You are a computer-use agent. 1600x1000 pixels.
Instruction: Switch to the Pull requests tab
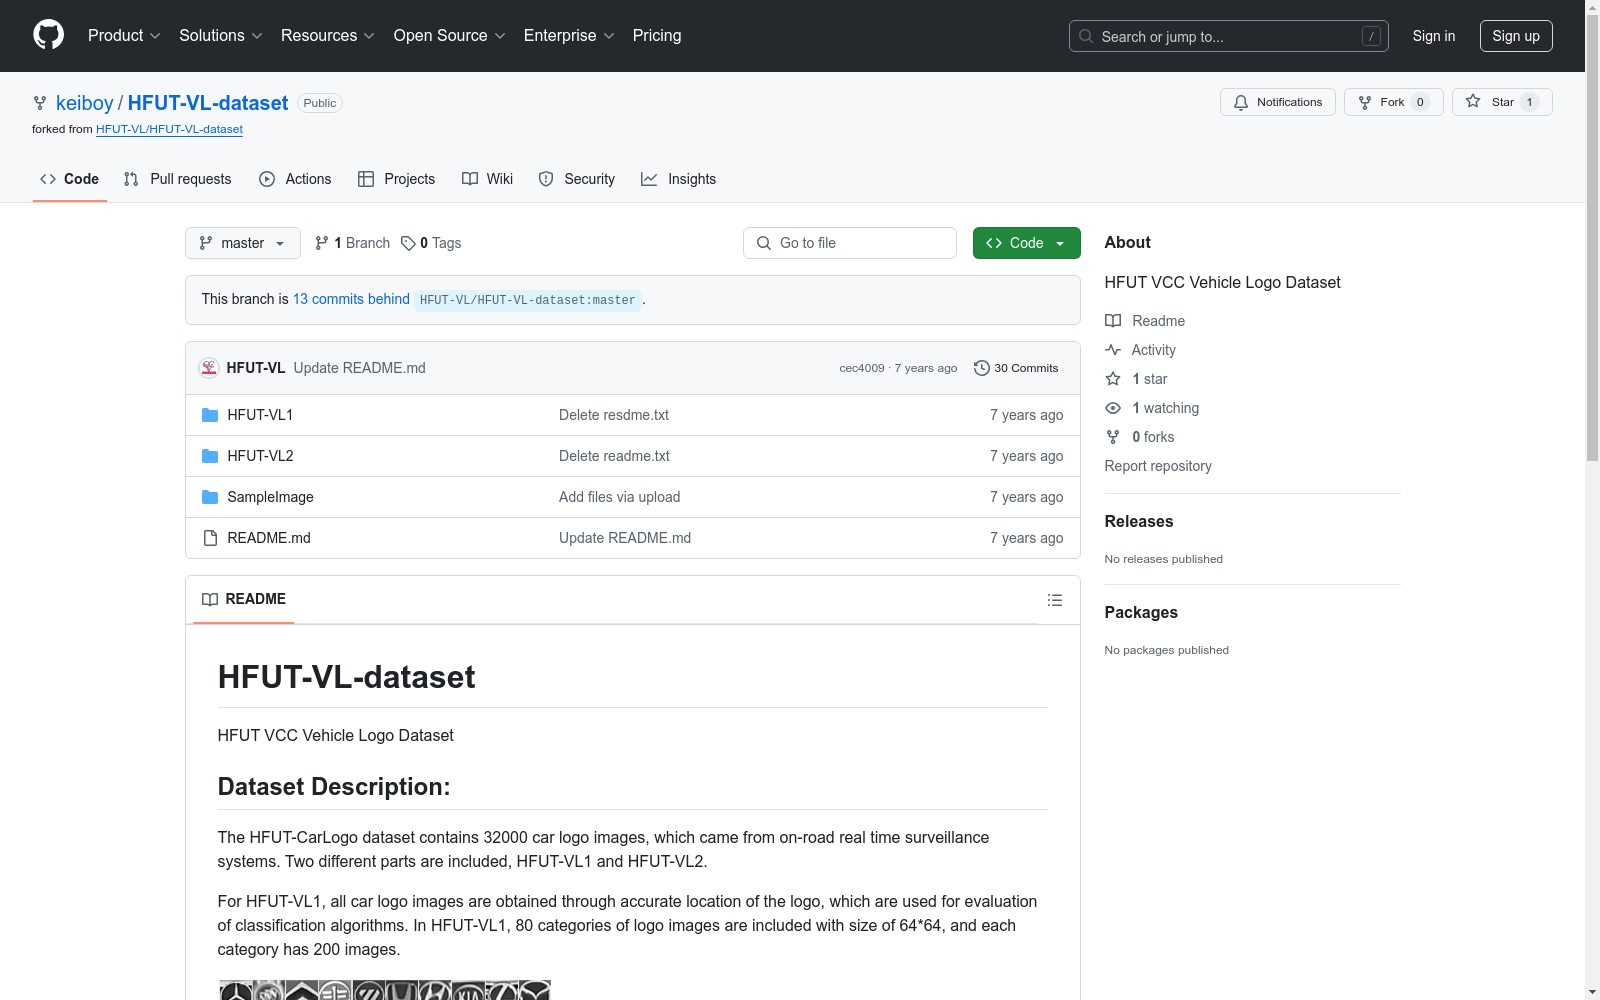click(177, 179)
